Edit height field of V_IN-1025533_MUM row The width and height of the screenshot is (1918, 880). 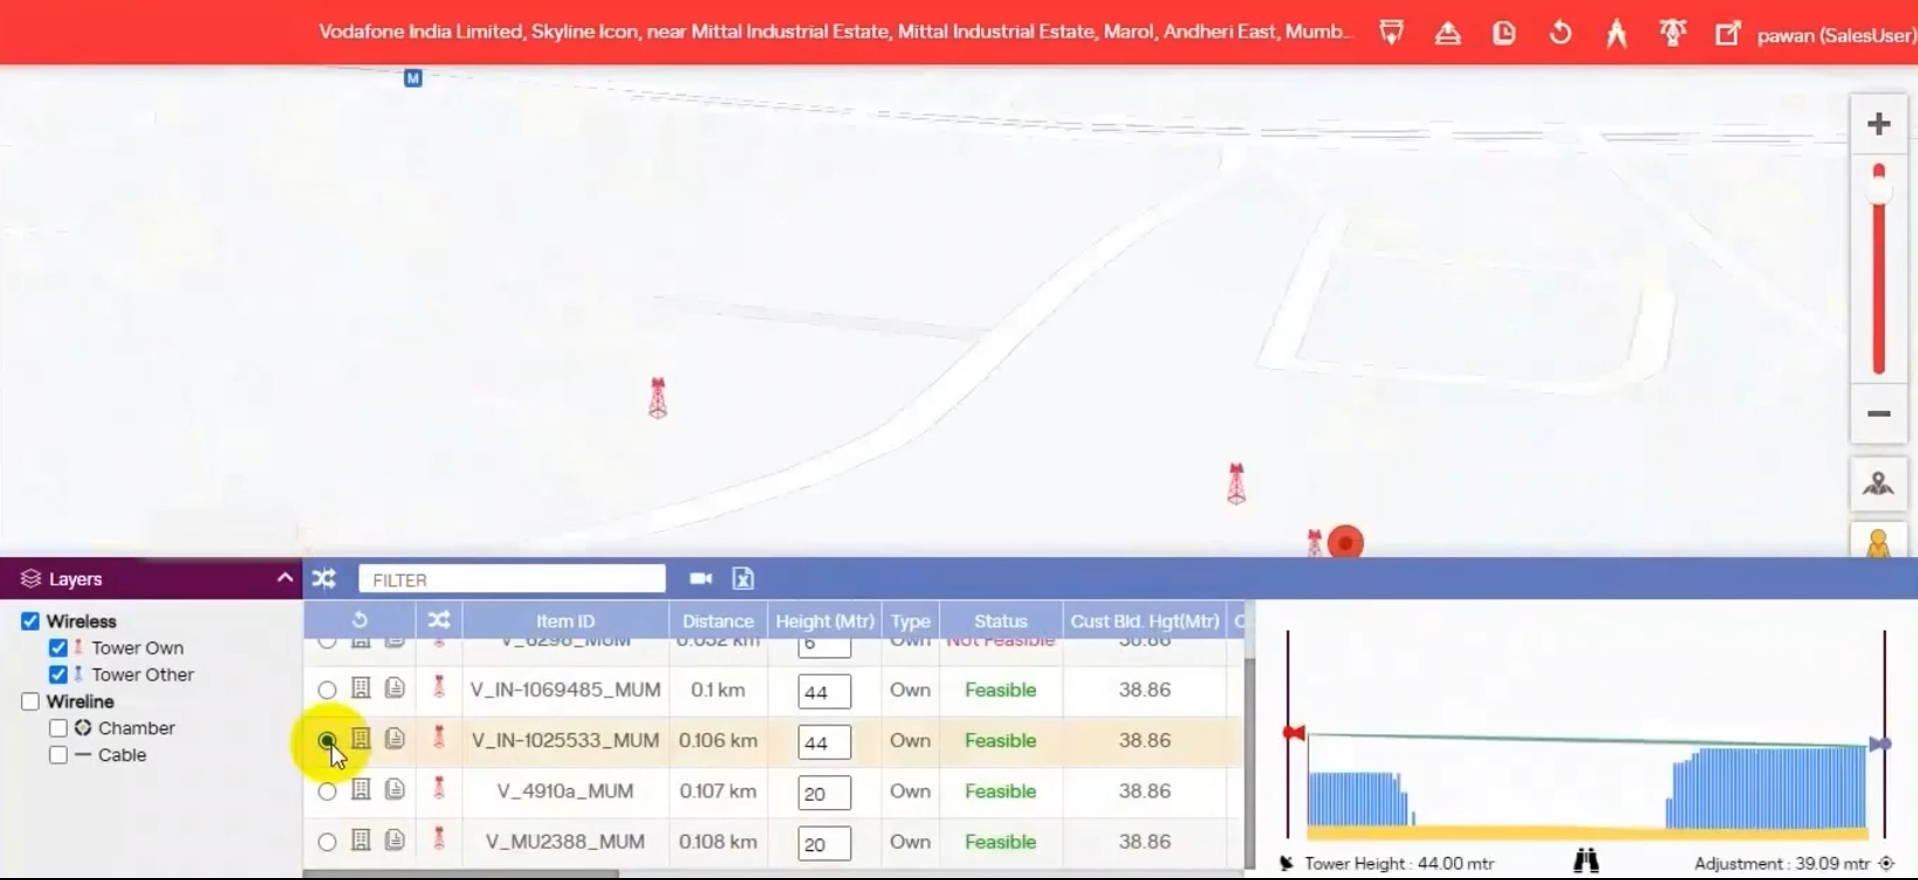[x=824, y=742]
